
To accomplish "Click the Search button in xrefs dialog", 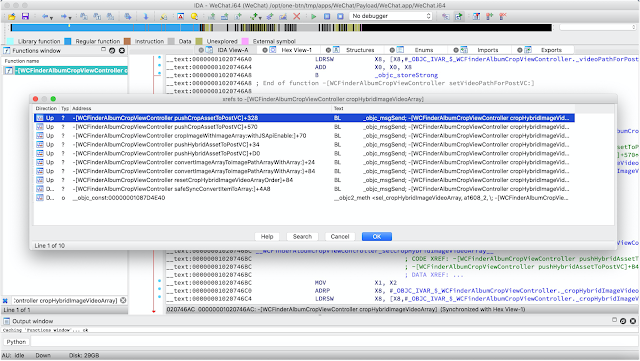I will coord(302,236).
